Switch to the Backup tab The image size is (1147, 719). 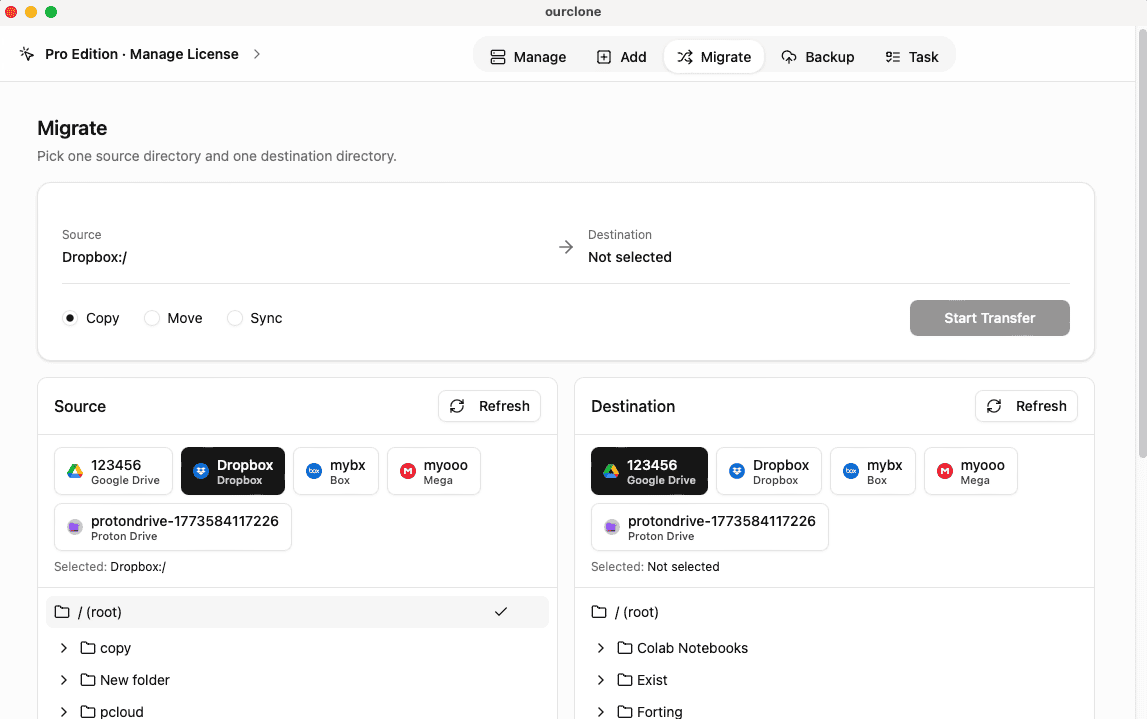point(818,57)
